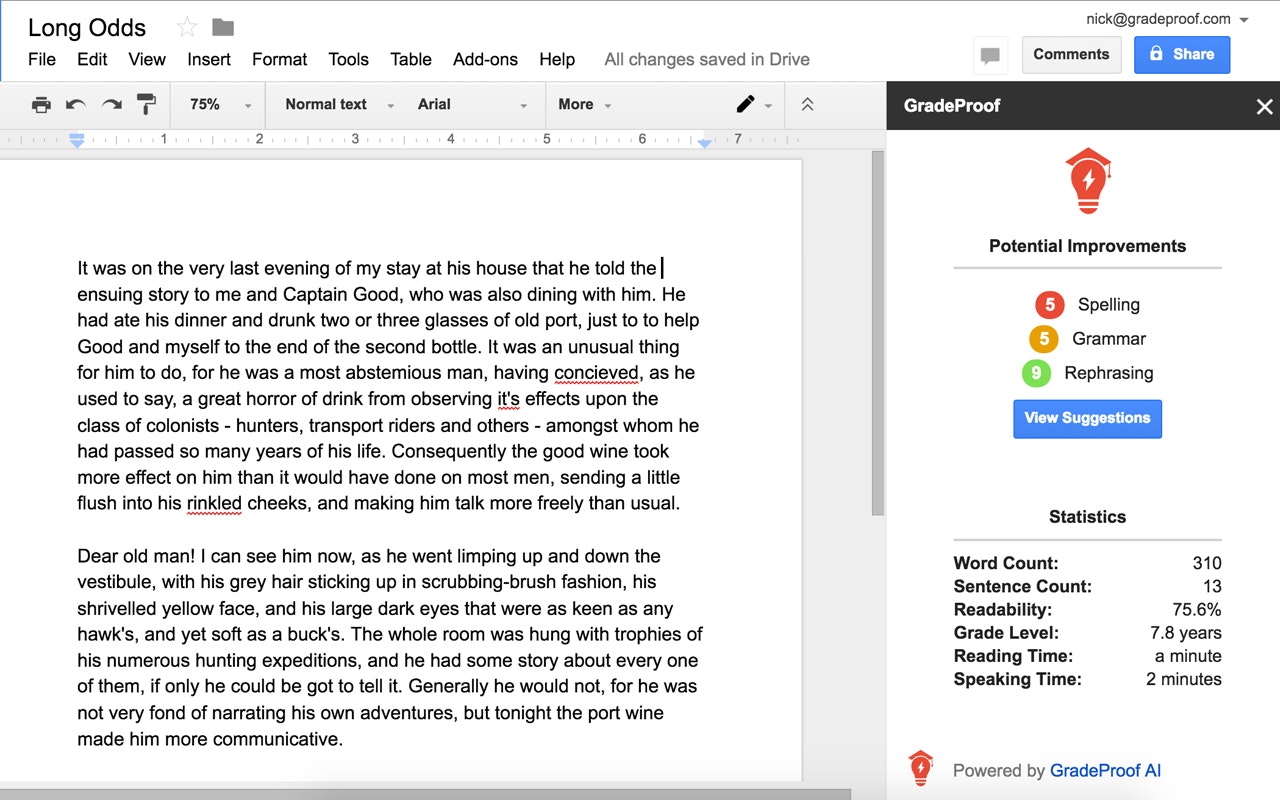Open the View menu

147,59
